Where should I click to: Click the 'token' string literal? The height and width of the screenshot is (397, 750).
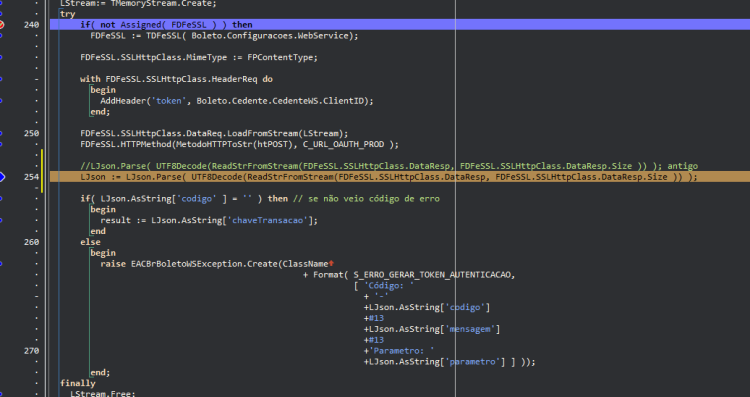click(169, 101)
